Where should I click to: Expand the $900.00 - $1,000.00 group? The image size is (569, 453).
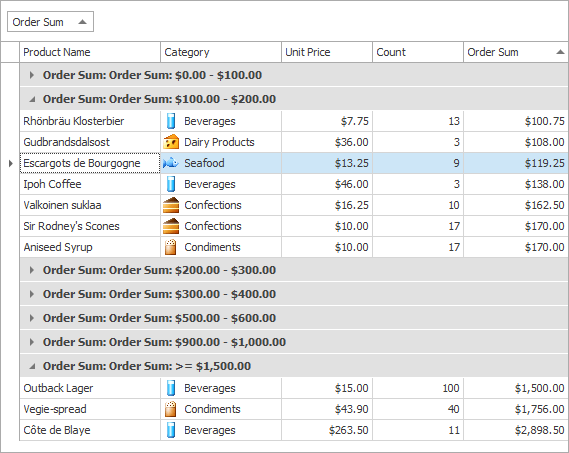click(x=32, y=342)
